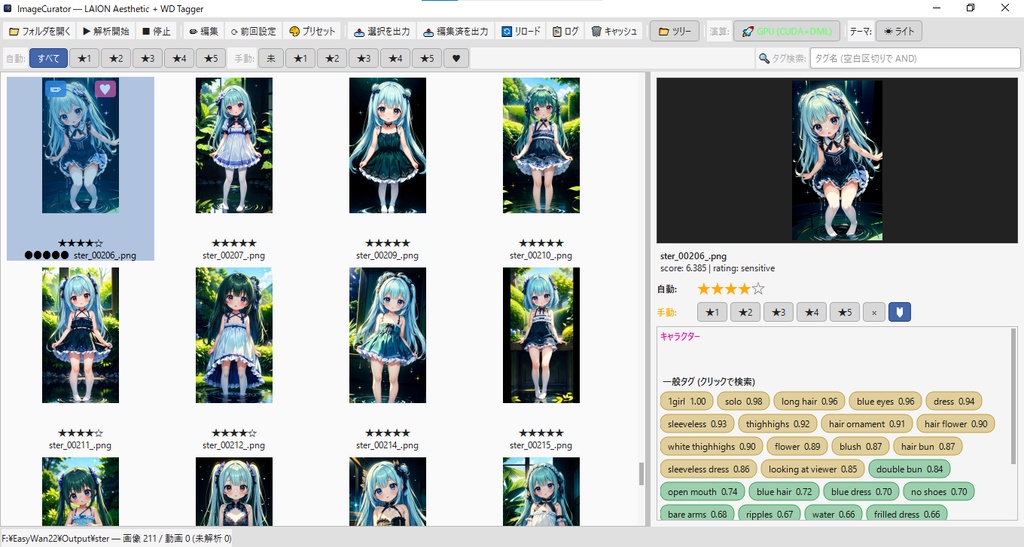The image size is (1024, 547).
Task: Select thumbnail ster_00215_.png
Action: coord(541,335)
